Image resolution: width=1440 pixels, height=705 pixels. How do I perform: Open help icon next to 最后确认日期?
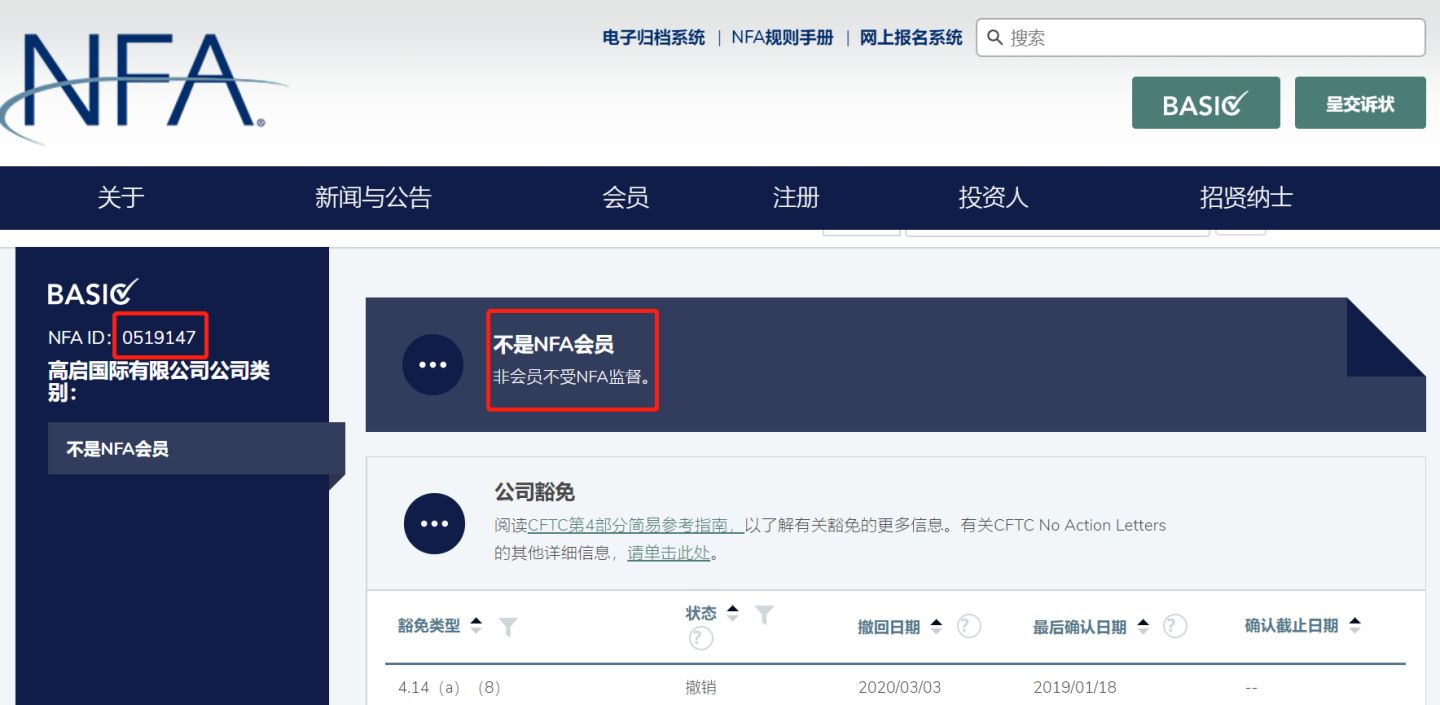tap(1175, 626)
